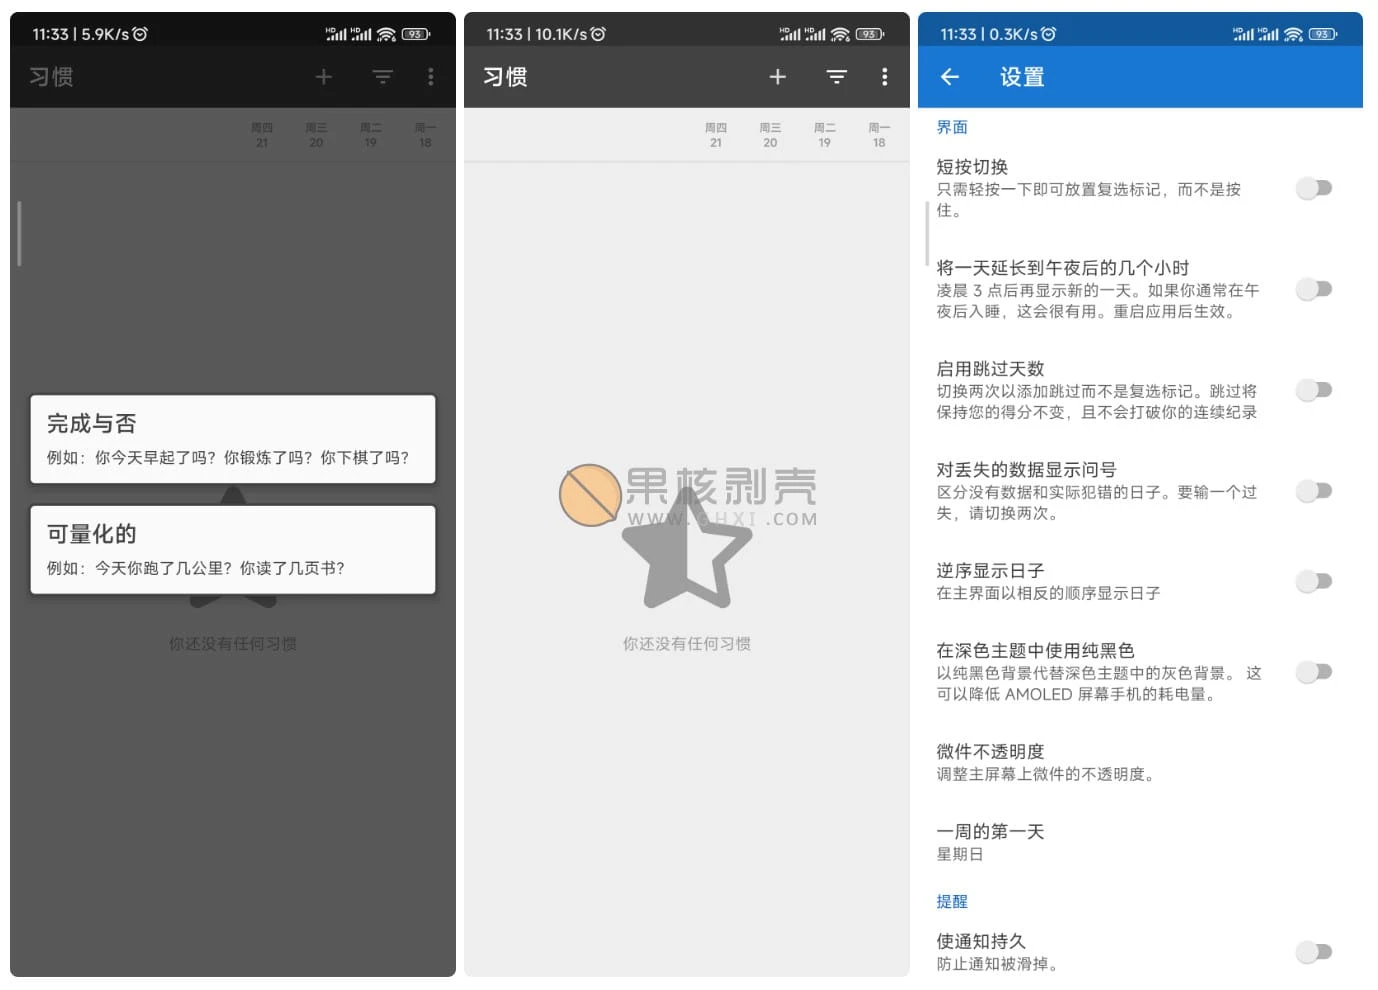
Task: Tap the 周四 21 day header on the light screen
Action: 715,135
